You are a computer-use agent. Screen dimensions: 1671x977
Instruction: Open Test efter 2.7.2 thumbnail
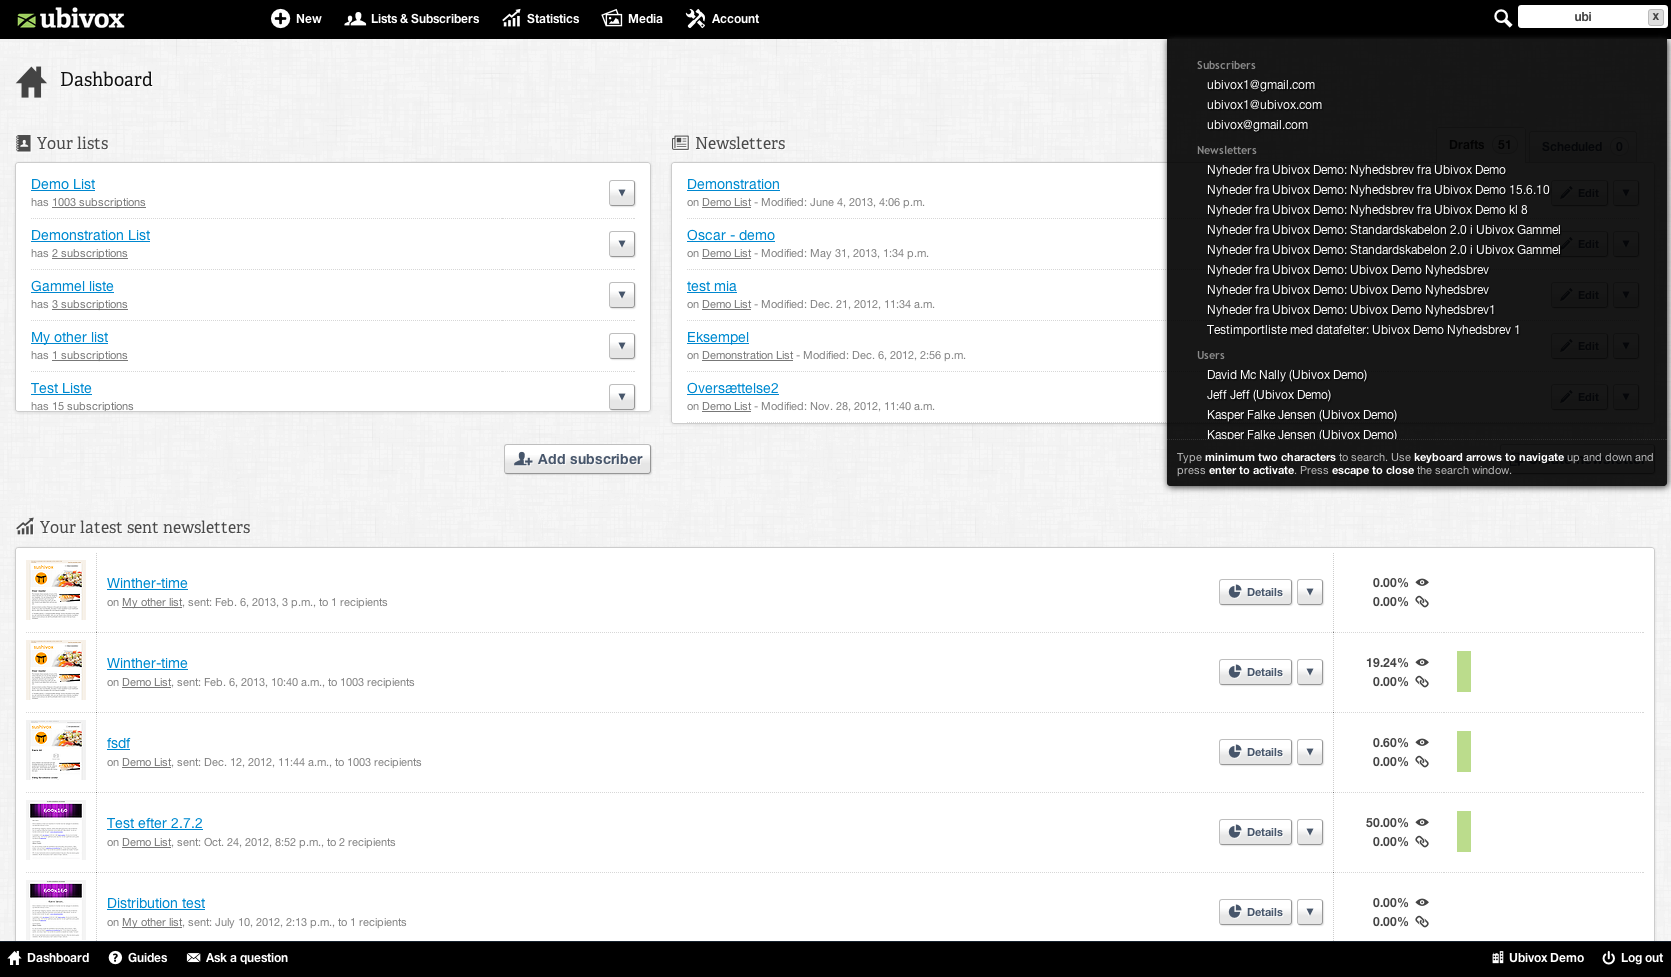(x=56, y=830)
